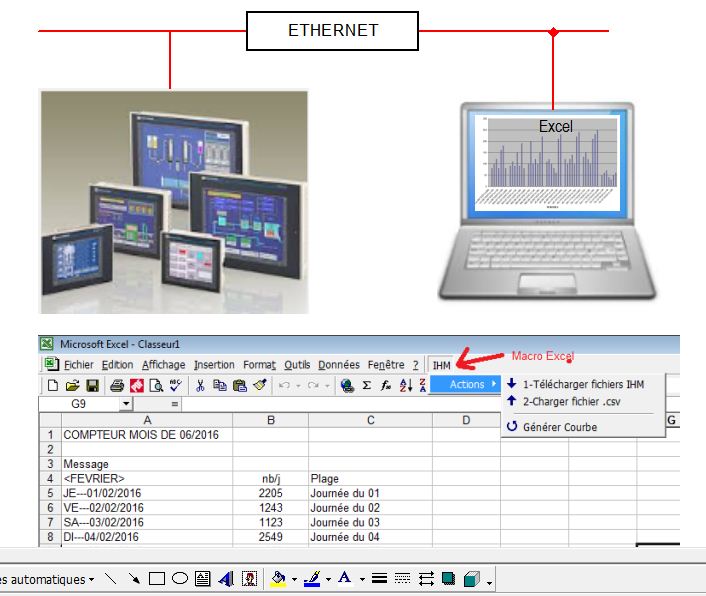Open the Format menu

click(x=259, y=365)
